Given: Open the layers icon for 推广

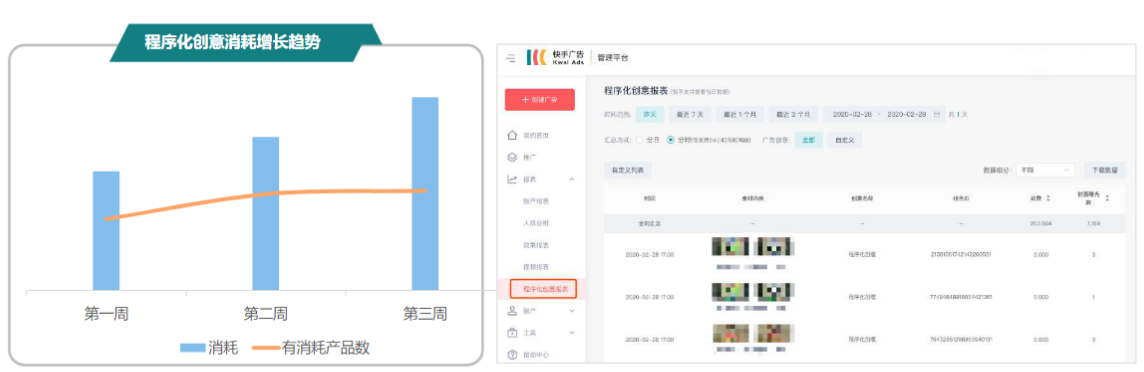Looking at the screenshot, I should [511, 157].
